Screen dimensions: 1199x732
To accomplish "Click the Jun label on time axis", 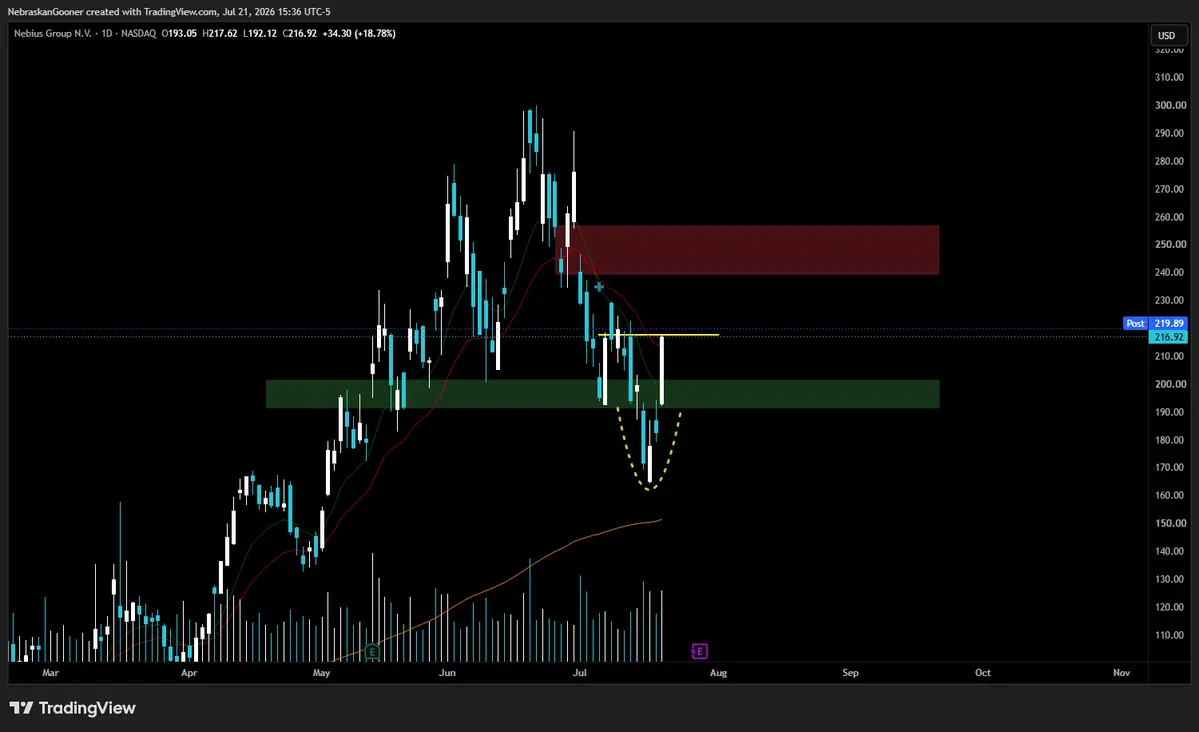I will [x=447, y=673].
